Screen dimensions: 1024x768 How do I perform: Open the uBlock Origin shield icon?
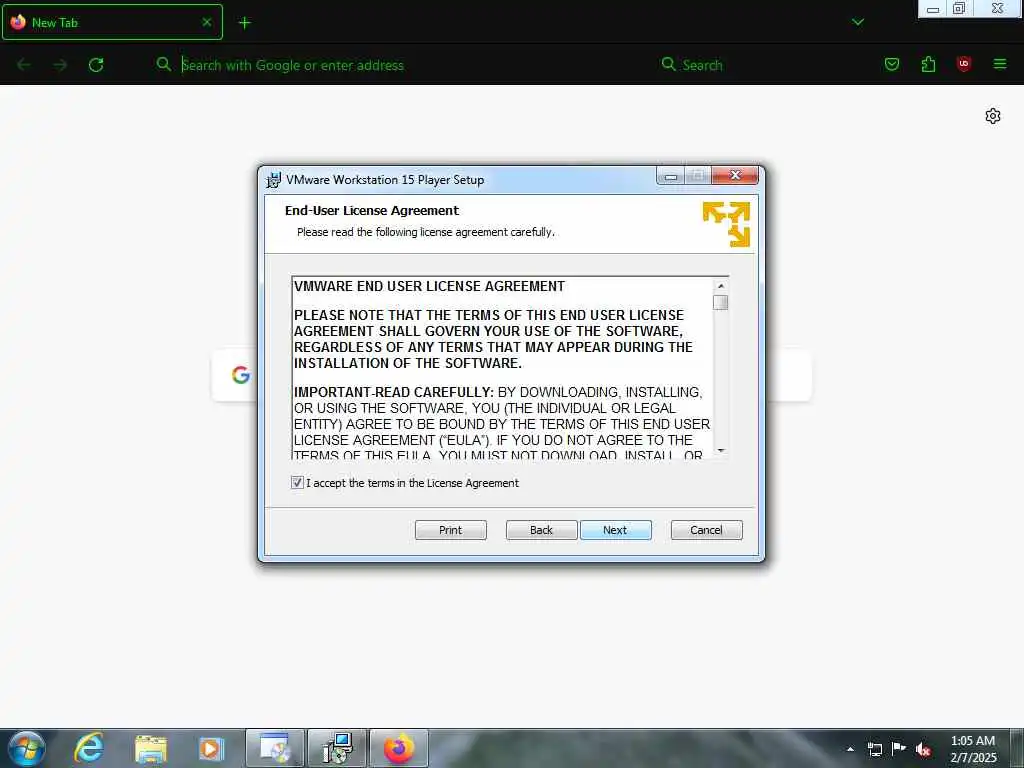click(x=963, y=64)
